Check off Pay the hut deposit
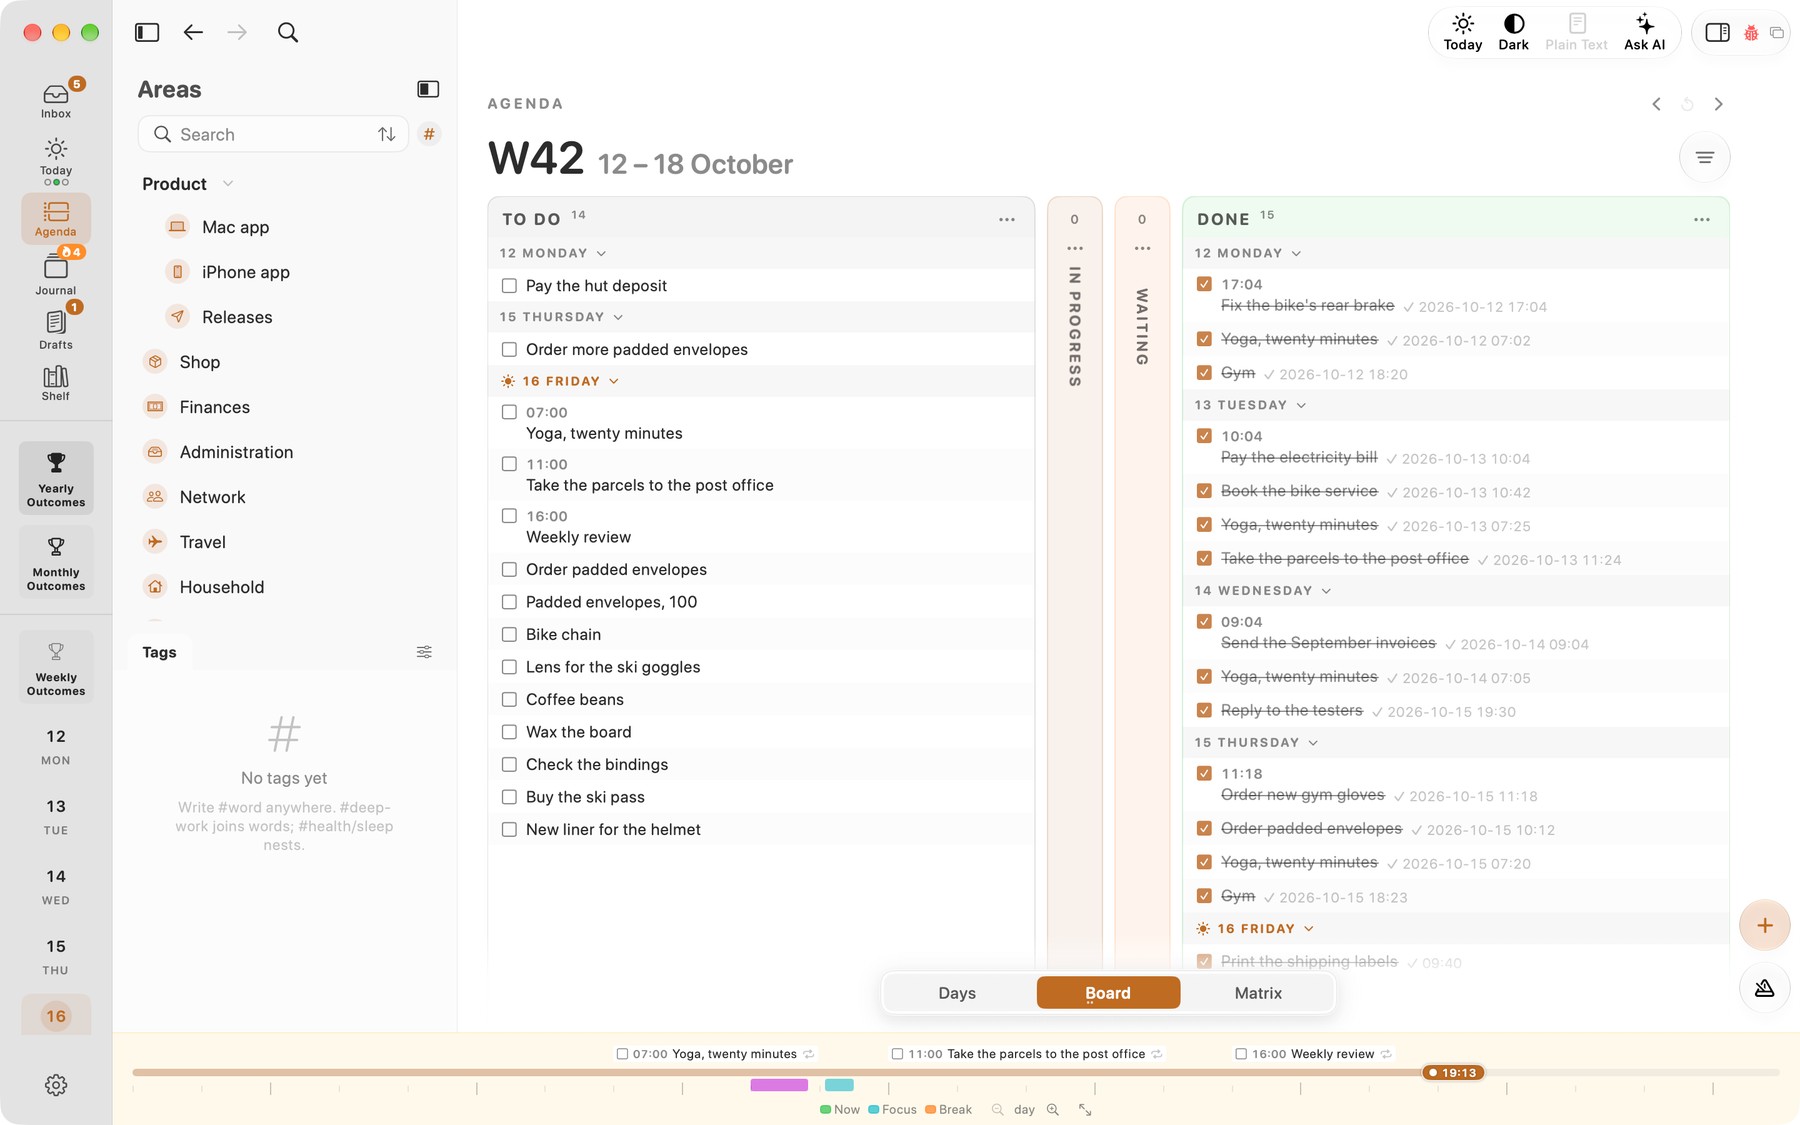The width and height of the screenshot is (1800, 1125). pyautogui.click(x=509, y=286)
